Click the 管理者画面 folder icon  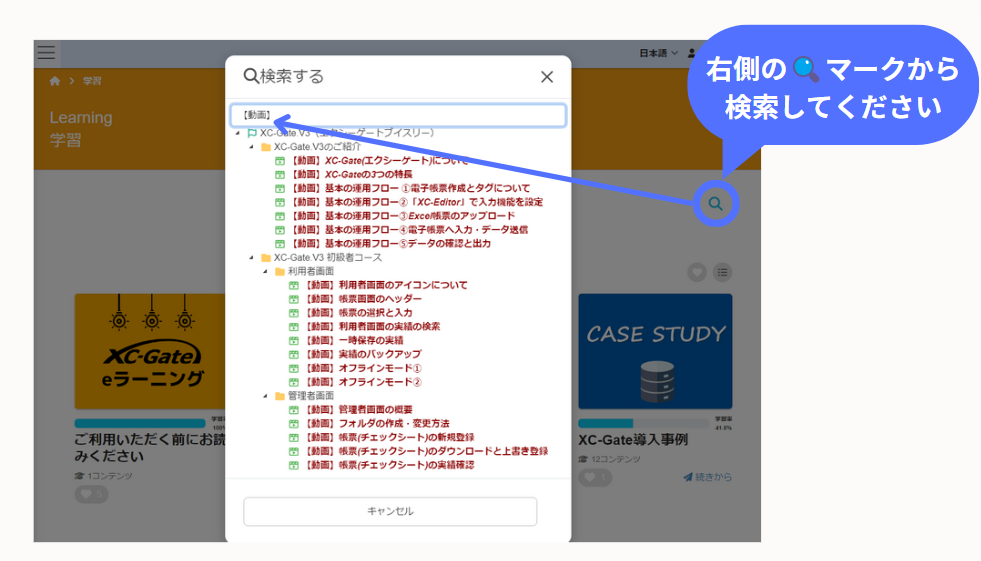pyautogui.click(x=280, y=396)
